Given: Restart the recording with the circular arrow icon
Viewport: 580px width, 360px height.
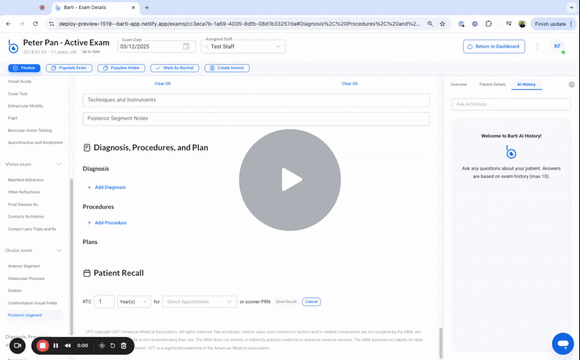Looking at the screenshot, I should (x=113, y=346).
